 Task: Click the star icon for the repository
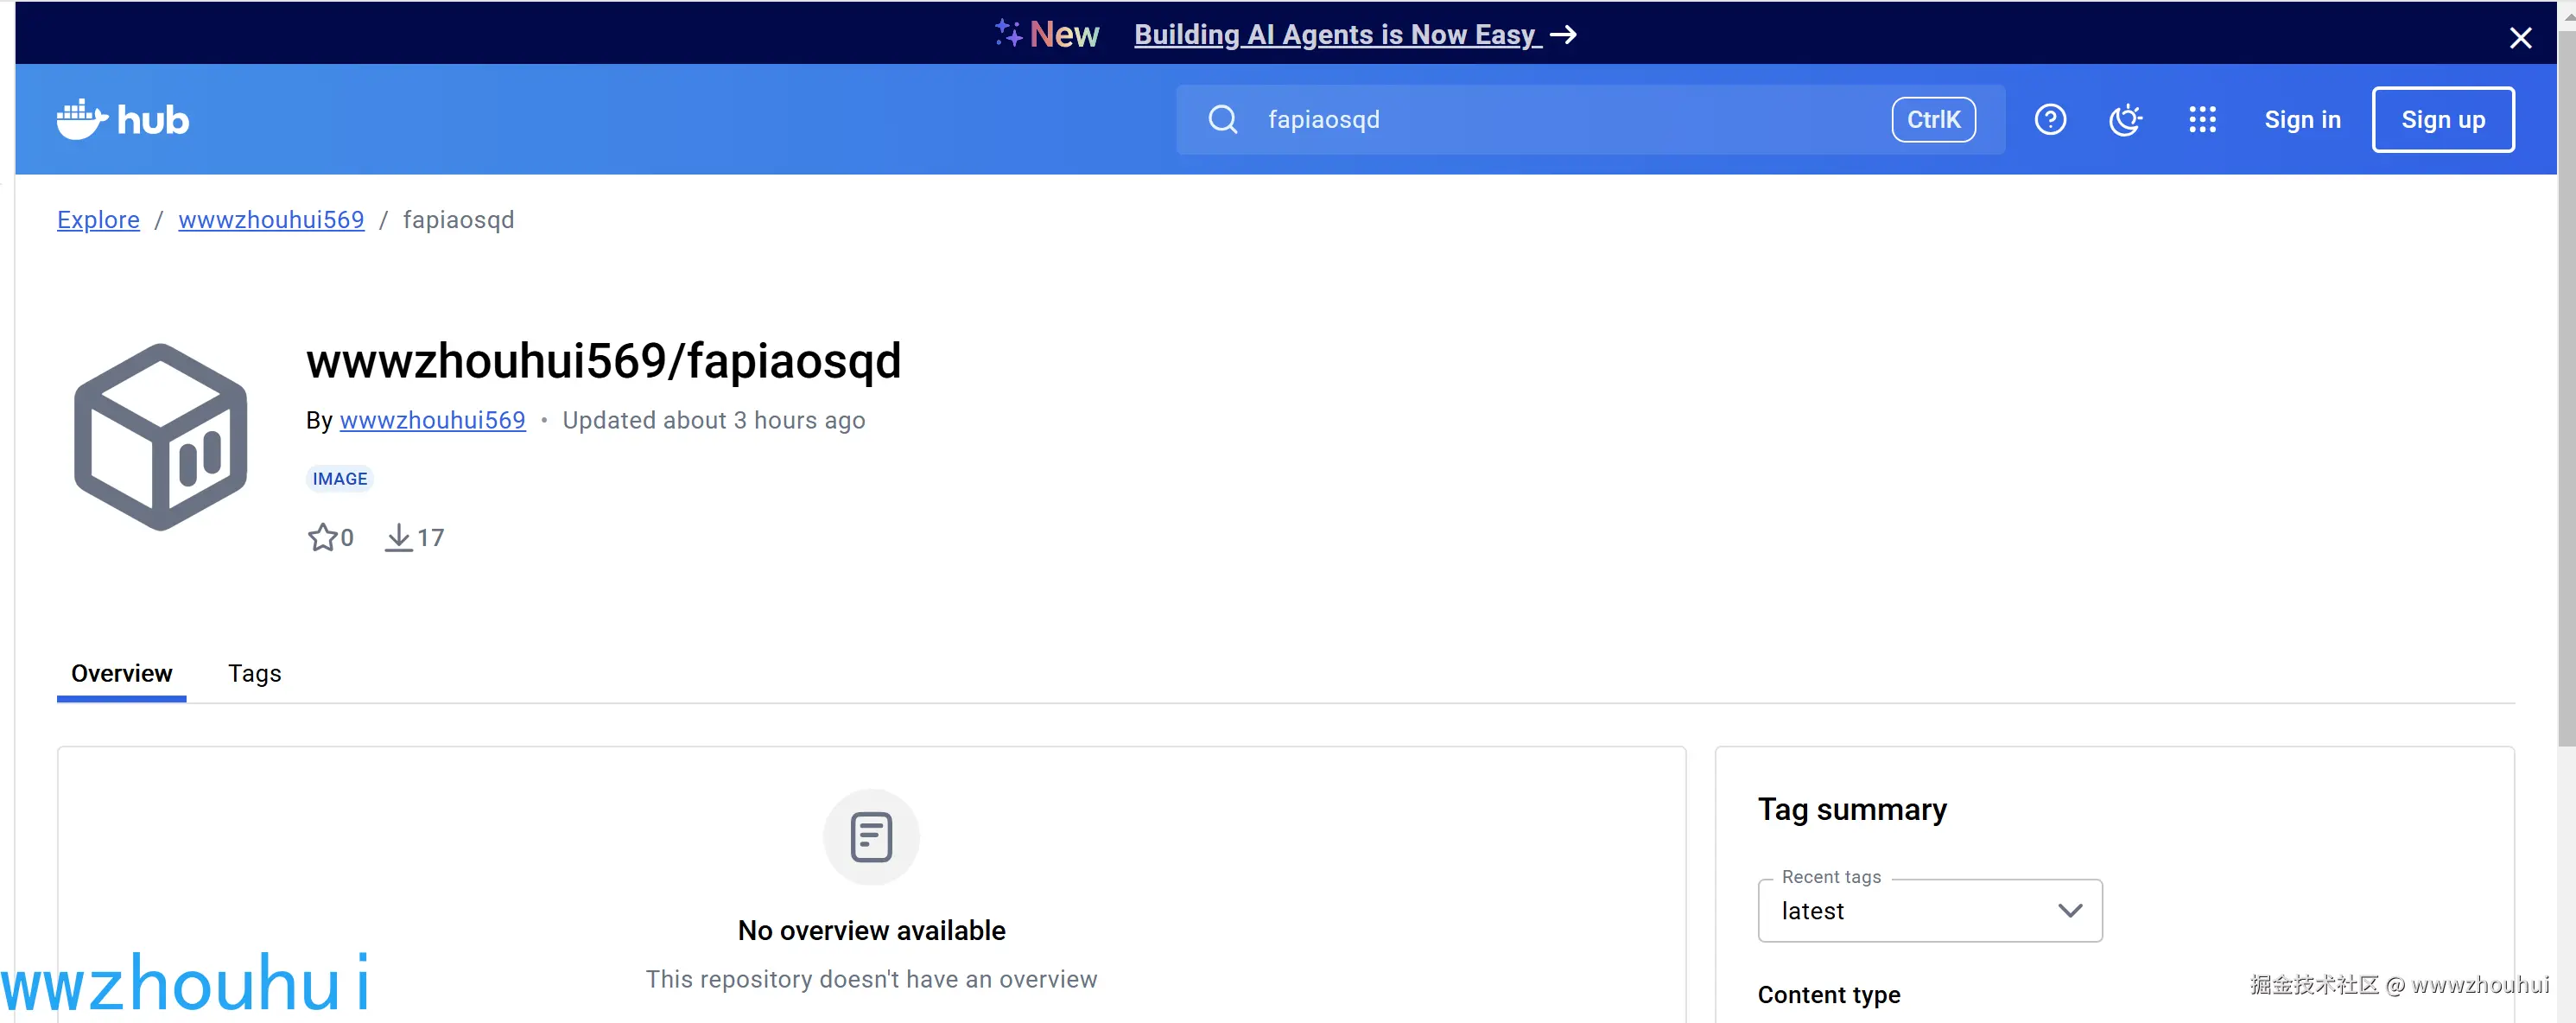pyautogui.click(x=322, y=537)
